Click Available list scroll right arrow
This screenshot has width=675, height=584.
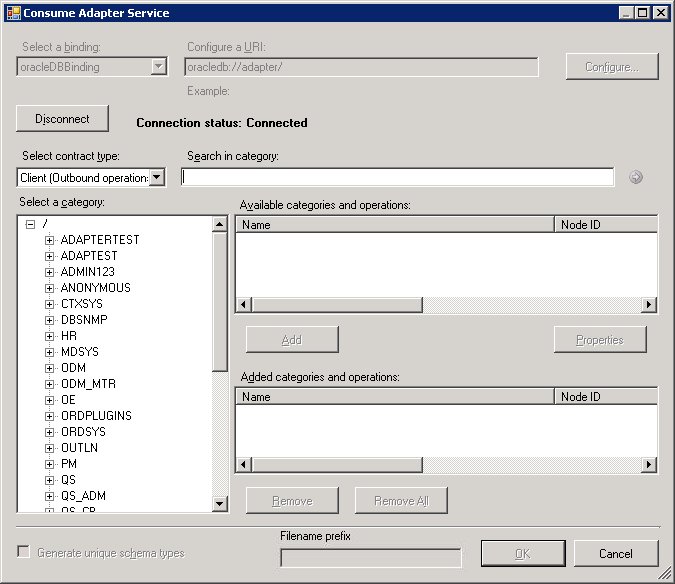pyautogui.click(x=649, y=305)
